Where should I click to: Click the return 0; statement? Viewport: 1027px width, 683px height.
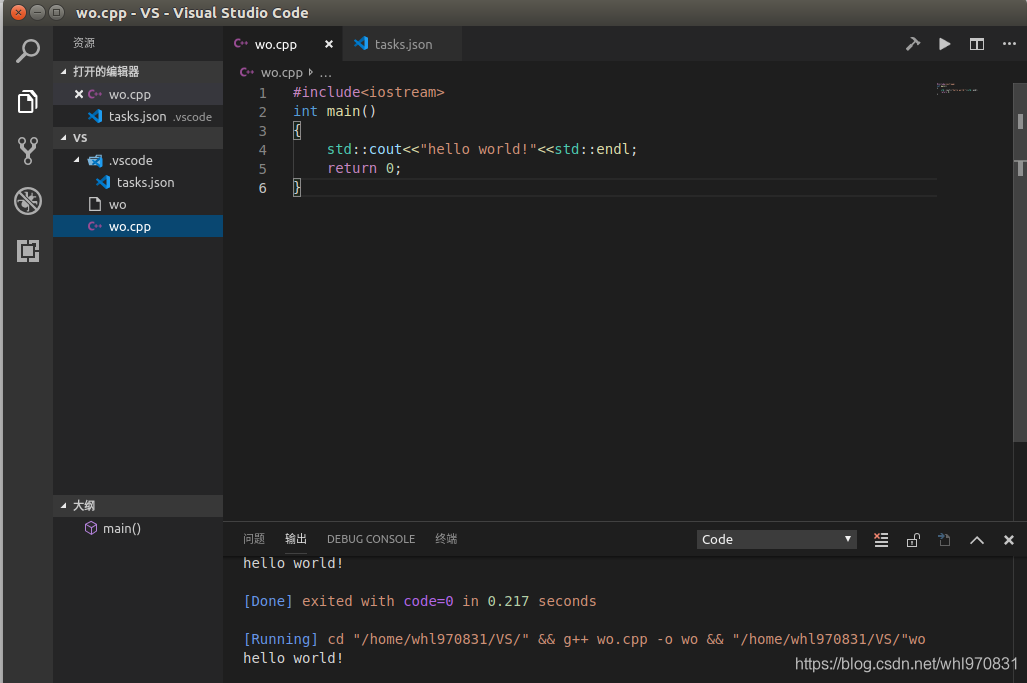point(364,168)
